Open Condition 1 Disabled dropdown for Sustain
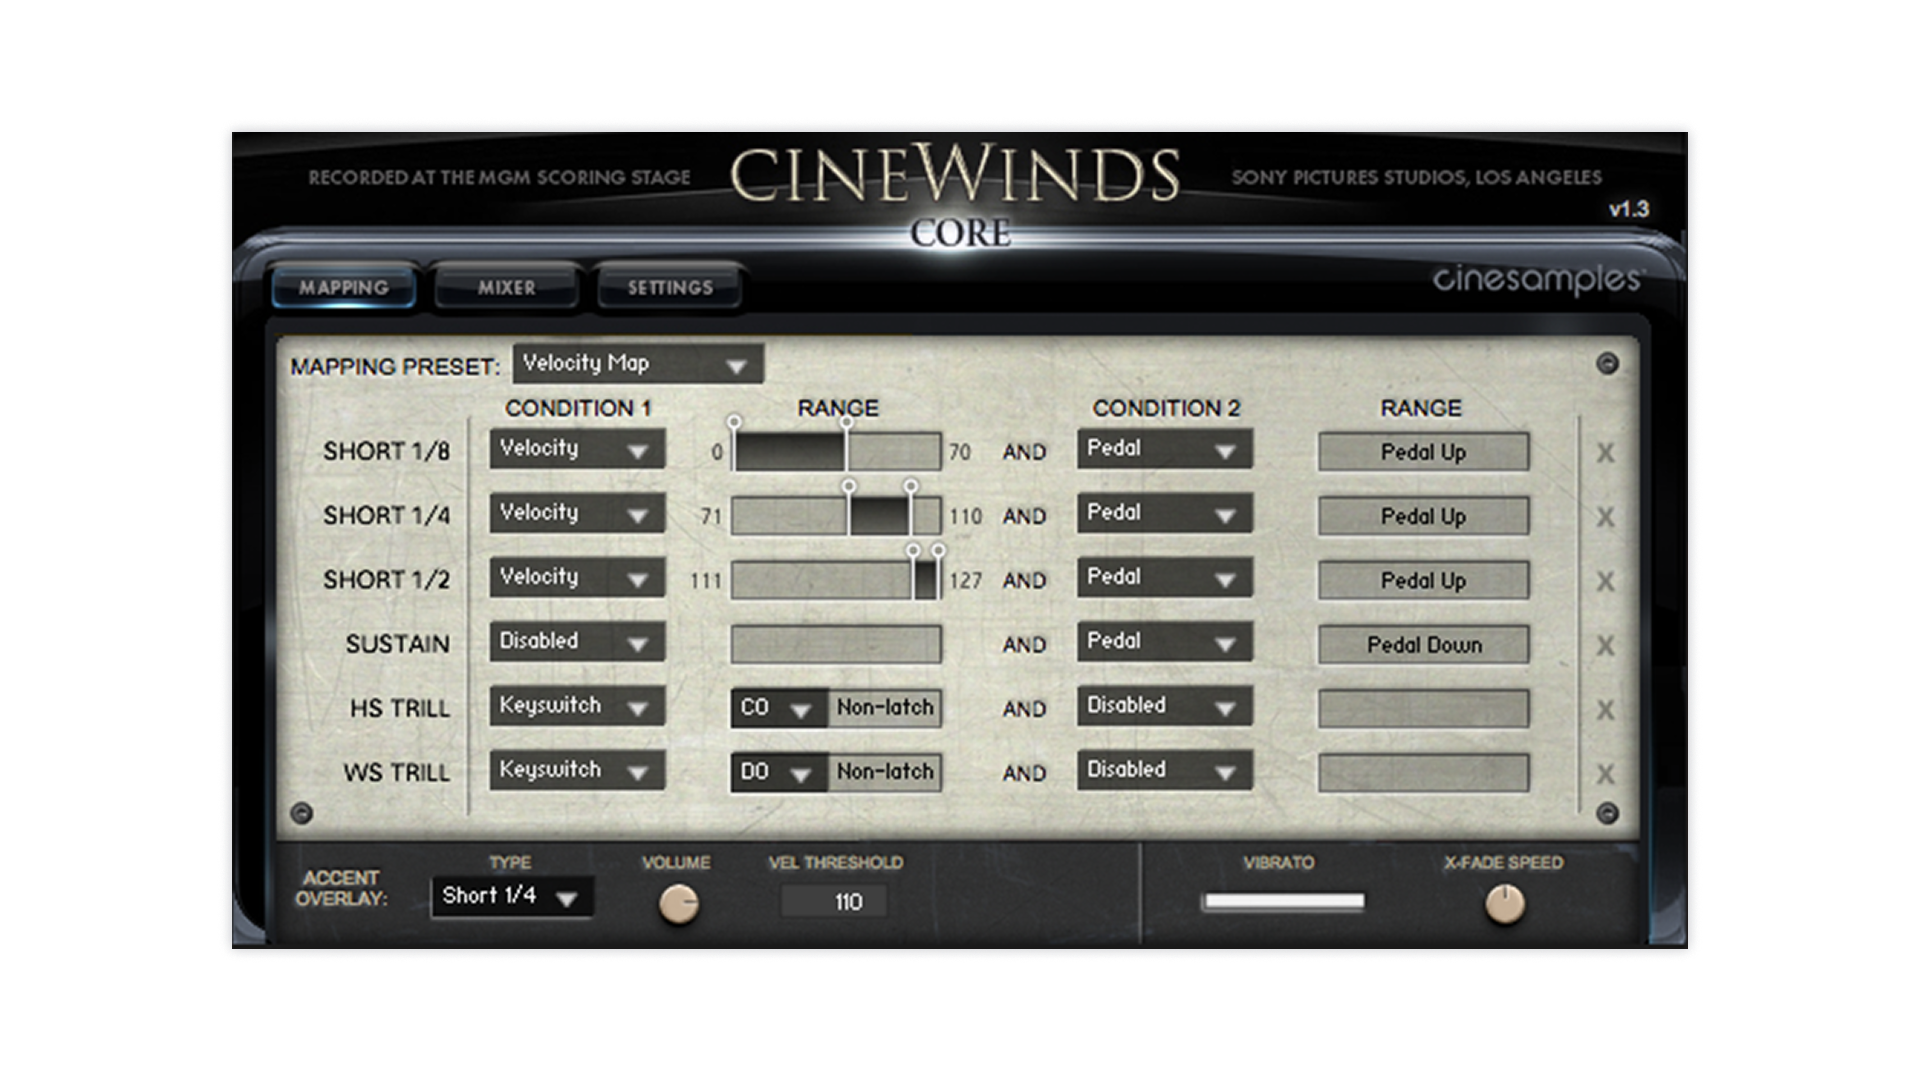The width and height of the screenshot is (1920, 1080). coord(577,641)
